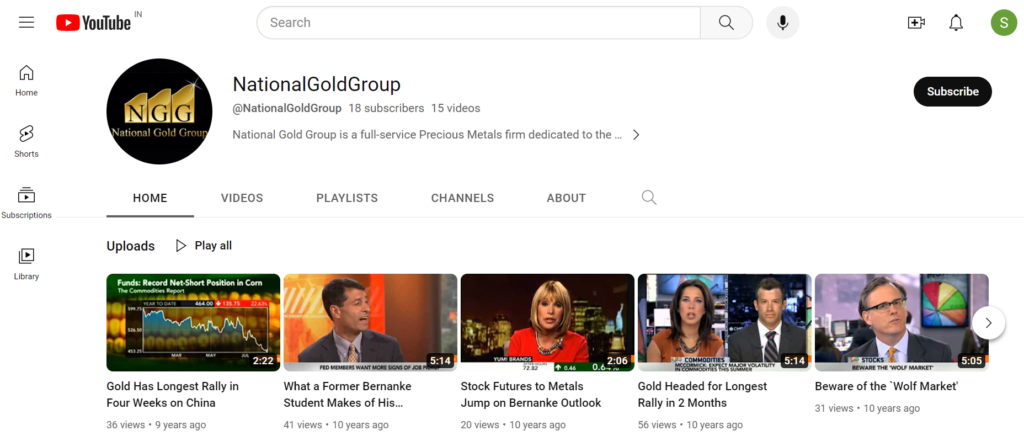Click '20 views • 10 years ago'

point(513,425)
